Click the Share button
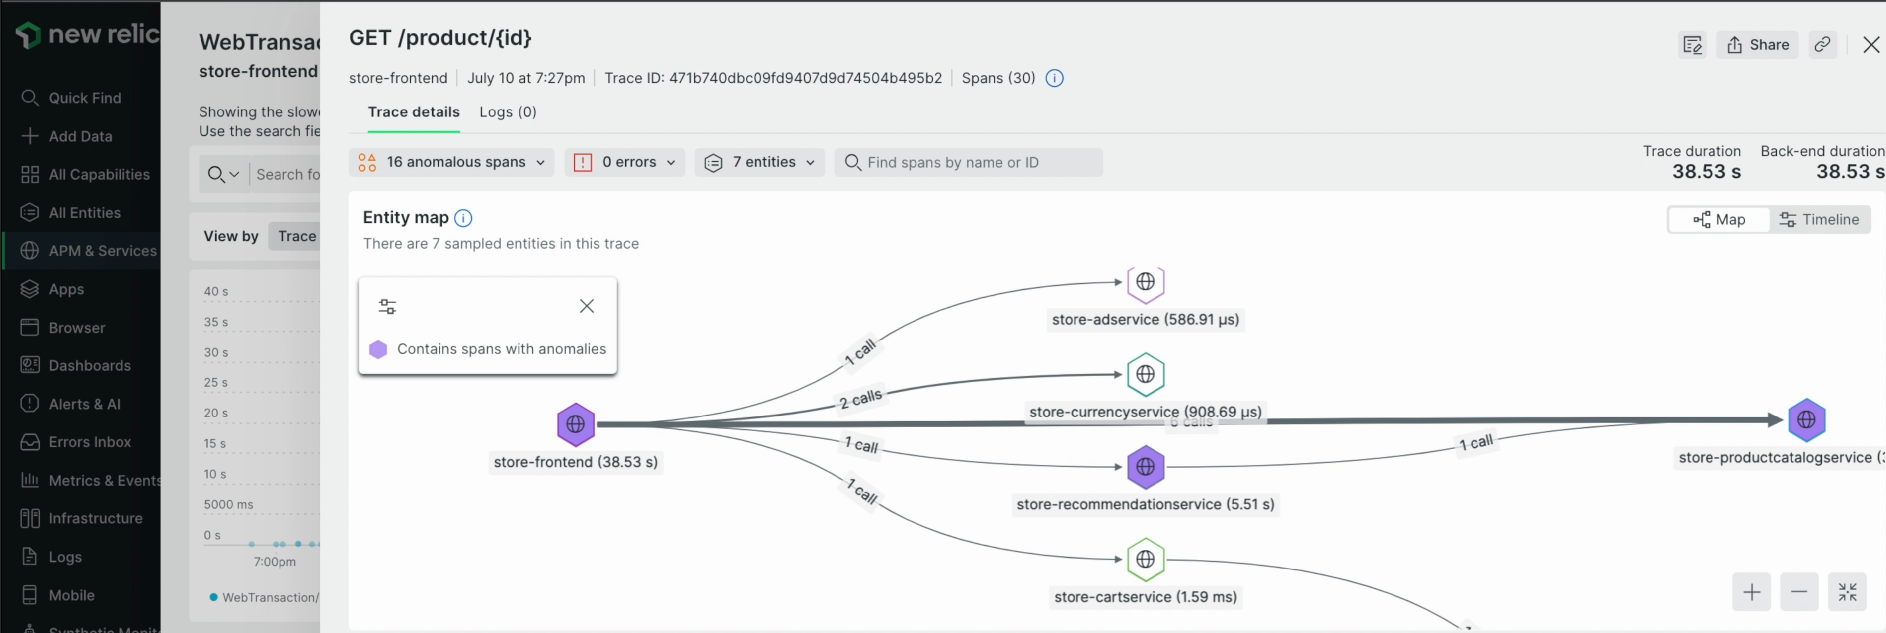 tap(1758, 45)
